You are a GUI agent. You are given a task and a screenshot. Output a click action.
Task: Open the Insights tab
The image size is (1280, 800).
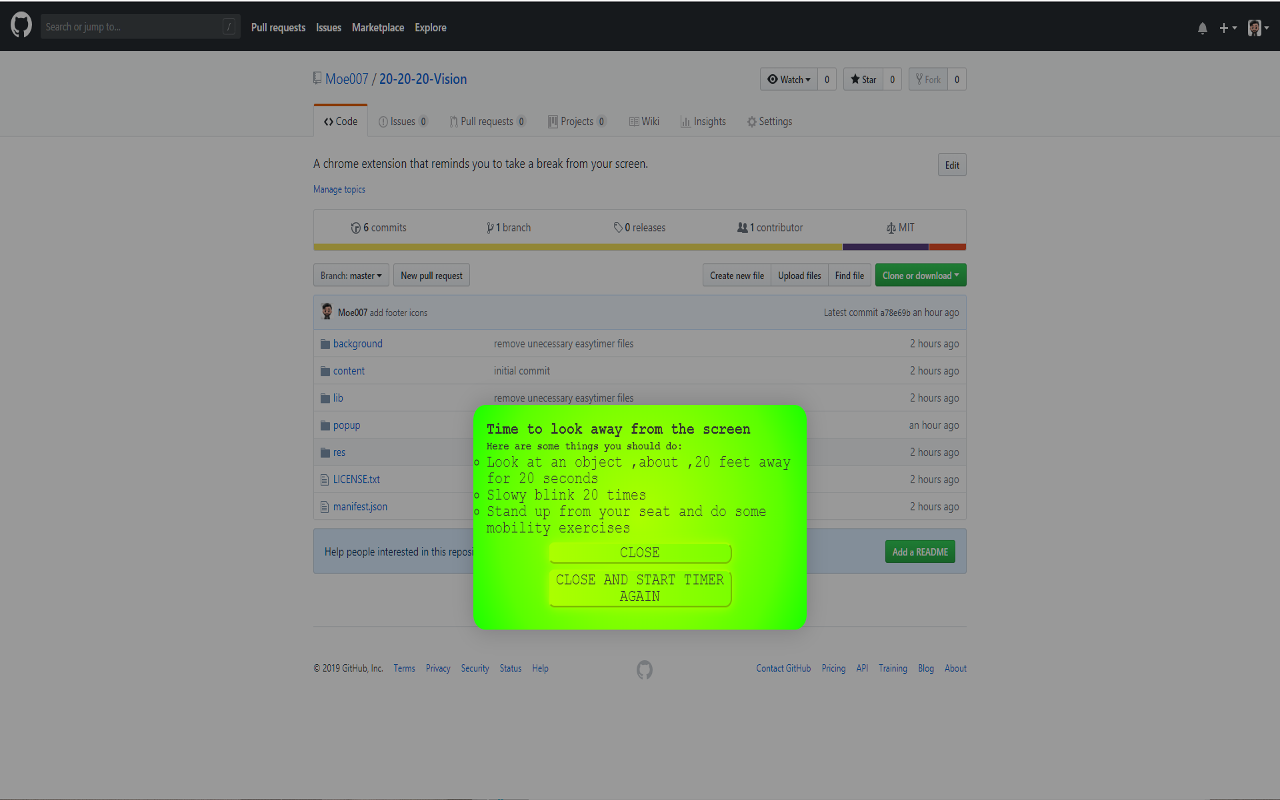click(x=703, y=121)
